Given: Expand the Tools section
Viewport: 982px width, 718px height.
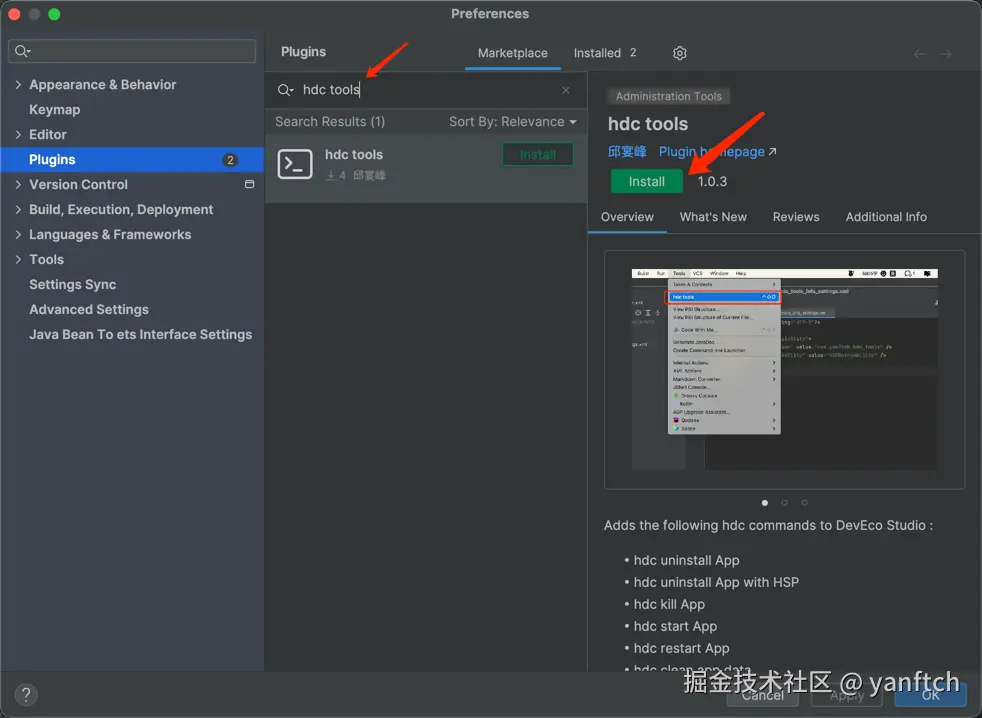Looking at the screenshot, I should click(17, 259).
